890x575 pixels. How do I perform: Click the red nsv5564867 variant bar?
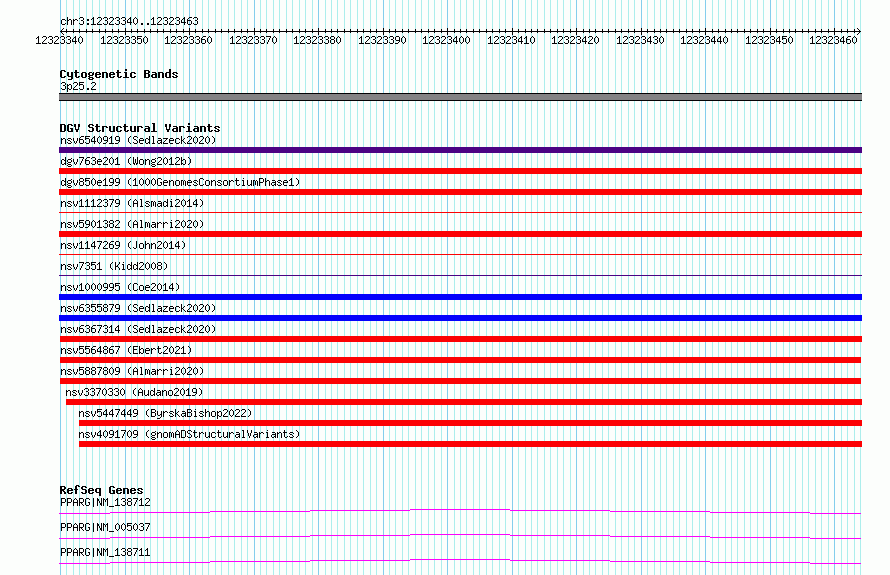click(460, 360)
